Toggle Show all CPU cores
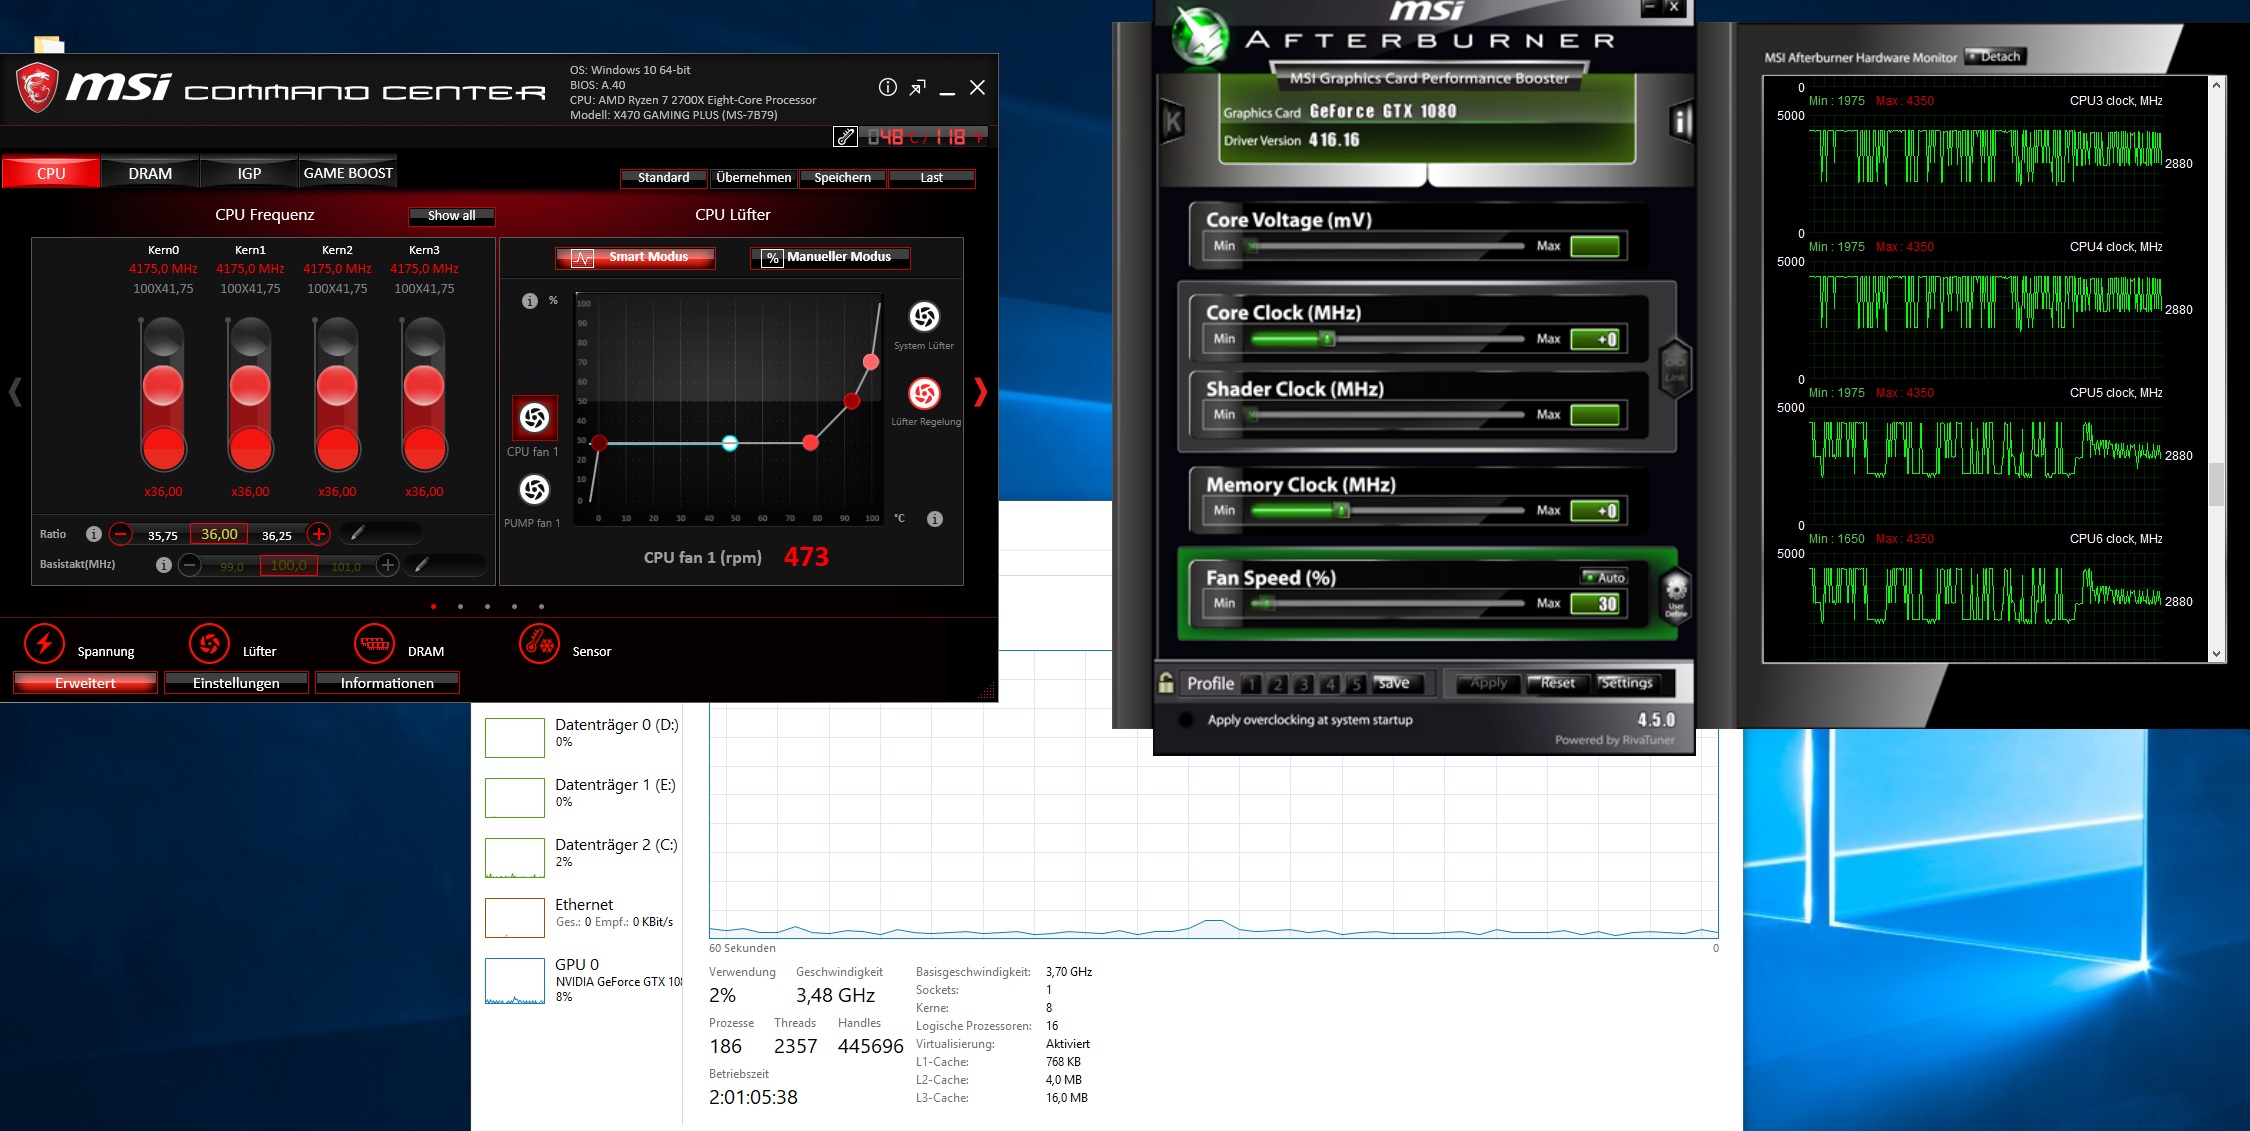2250x1131 pixels. [x=451, y=216]
